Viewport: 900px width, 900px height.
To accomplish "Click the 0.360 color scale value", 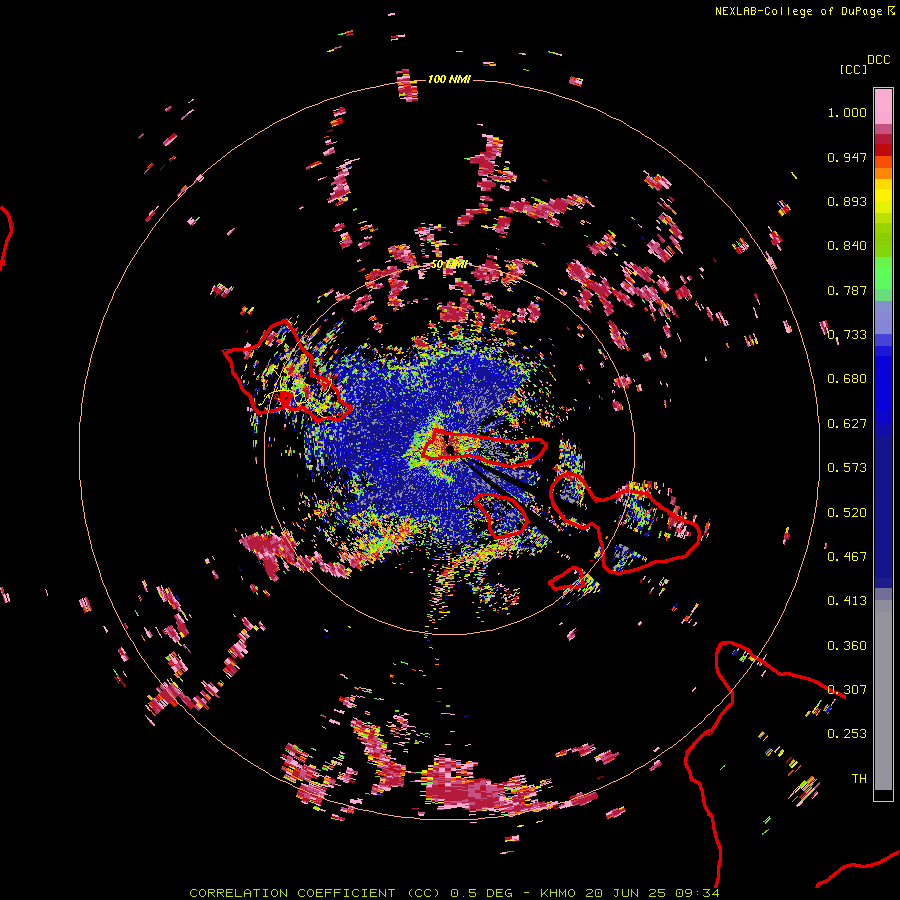I will (847, 646).
